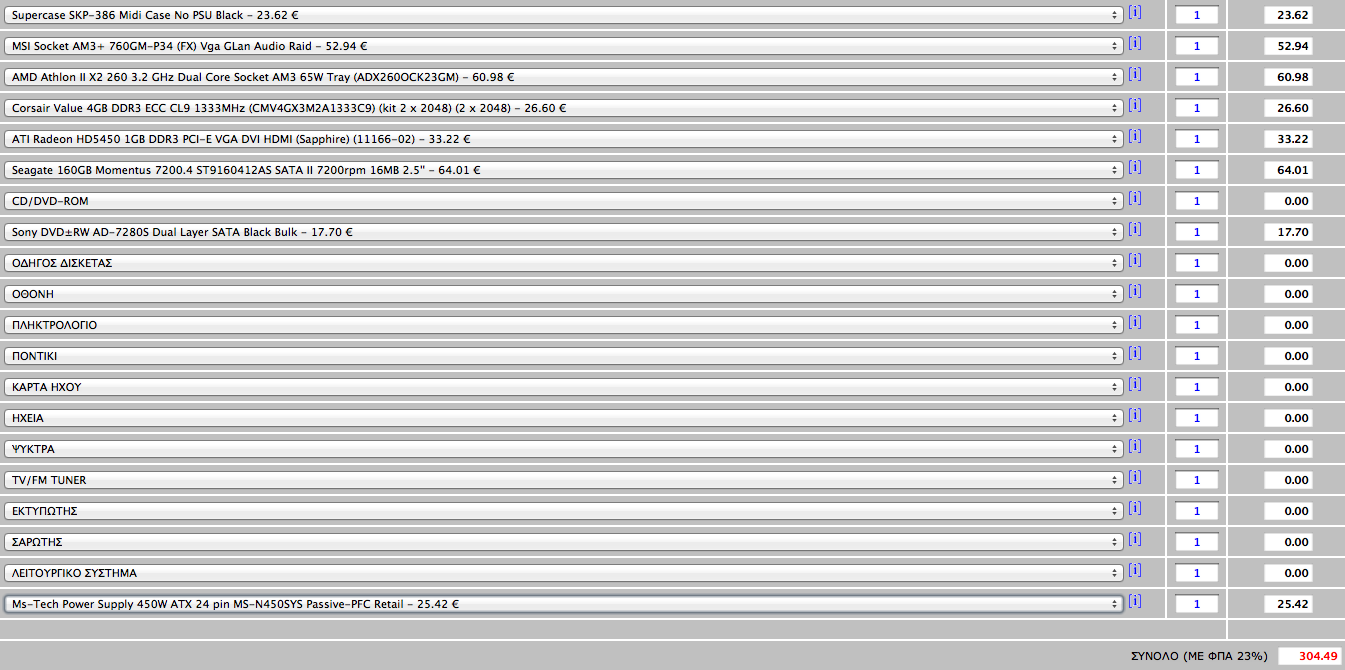The height and width of the screenshot is (670, 1345).
Task: Click the [i] info link for Supercase case
Action: coord(1134,12)
